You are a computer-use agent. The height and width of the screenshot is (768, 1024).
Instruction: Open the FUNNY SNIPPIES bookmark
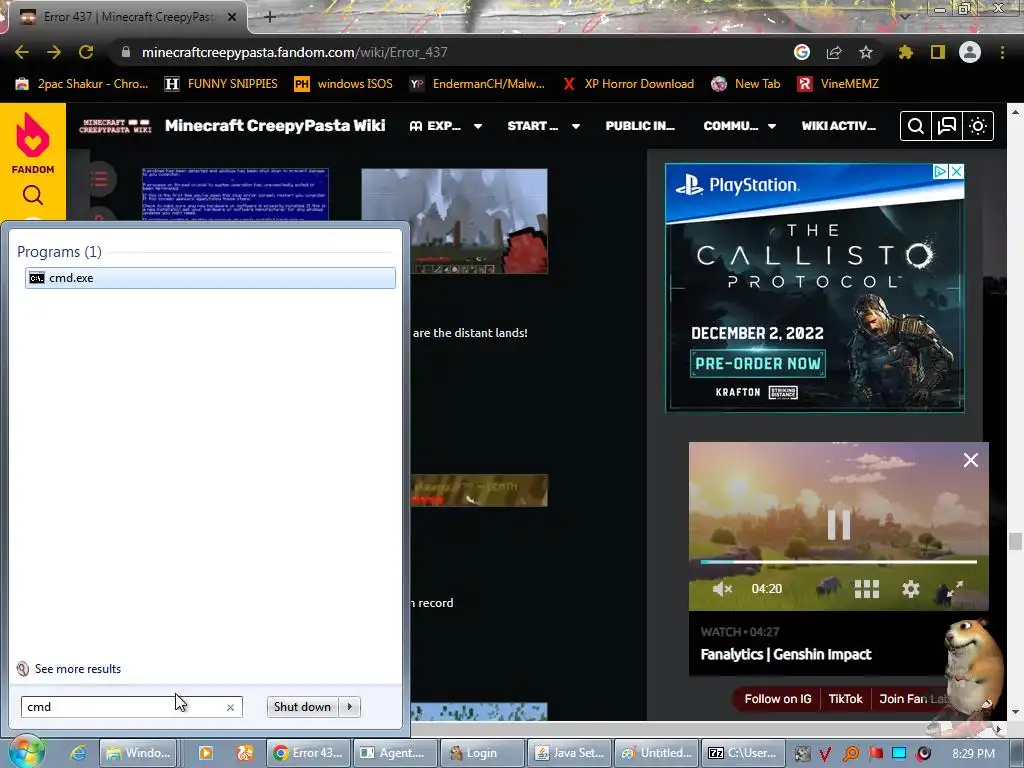tap(222, 84)
